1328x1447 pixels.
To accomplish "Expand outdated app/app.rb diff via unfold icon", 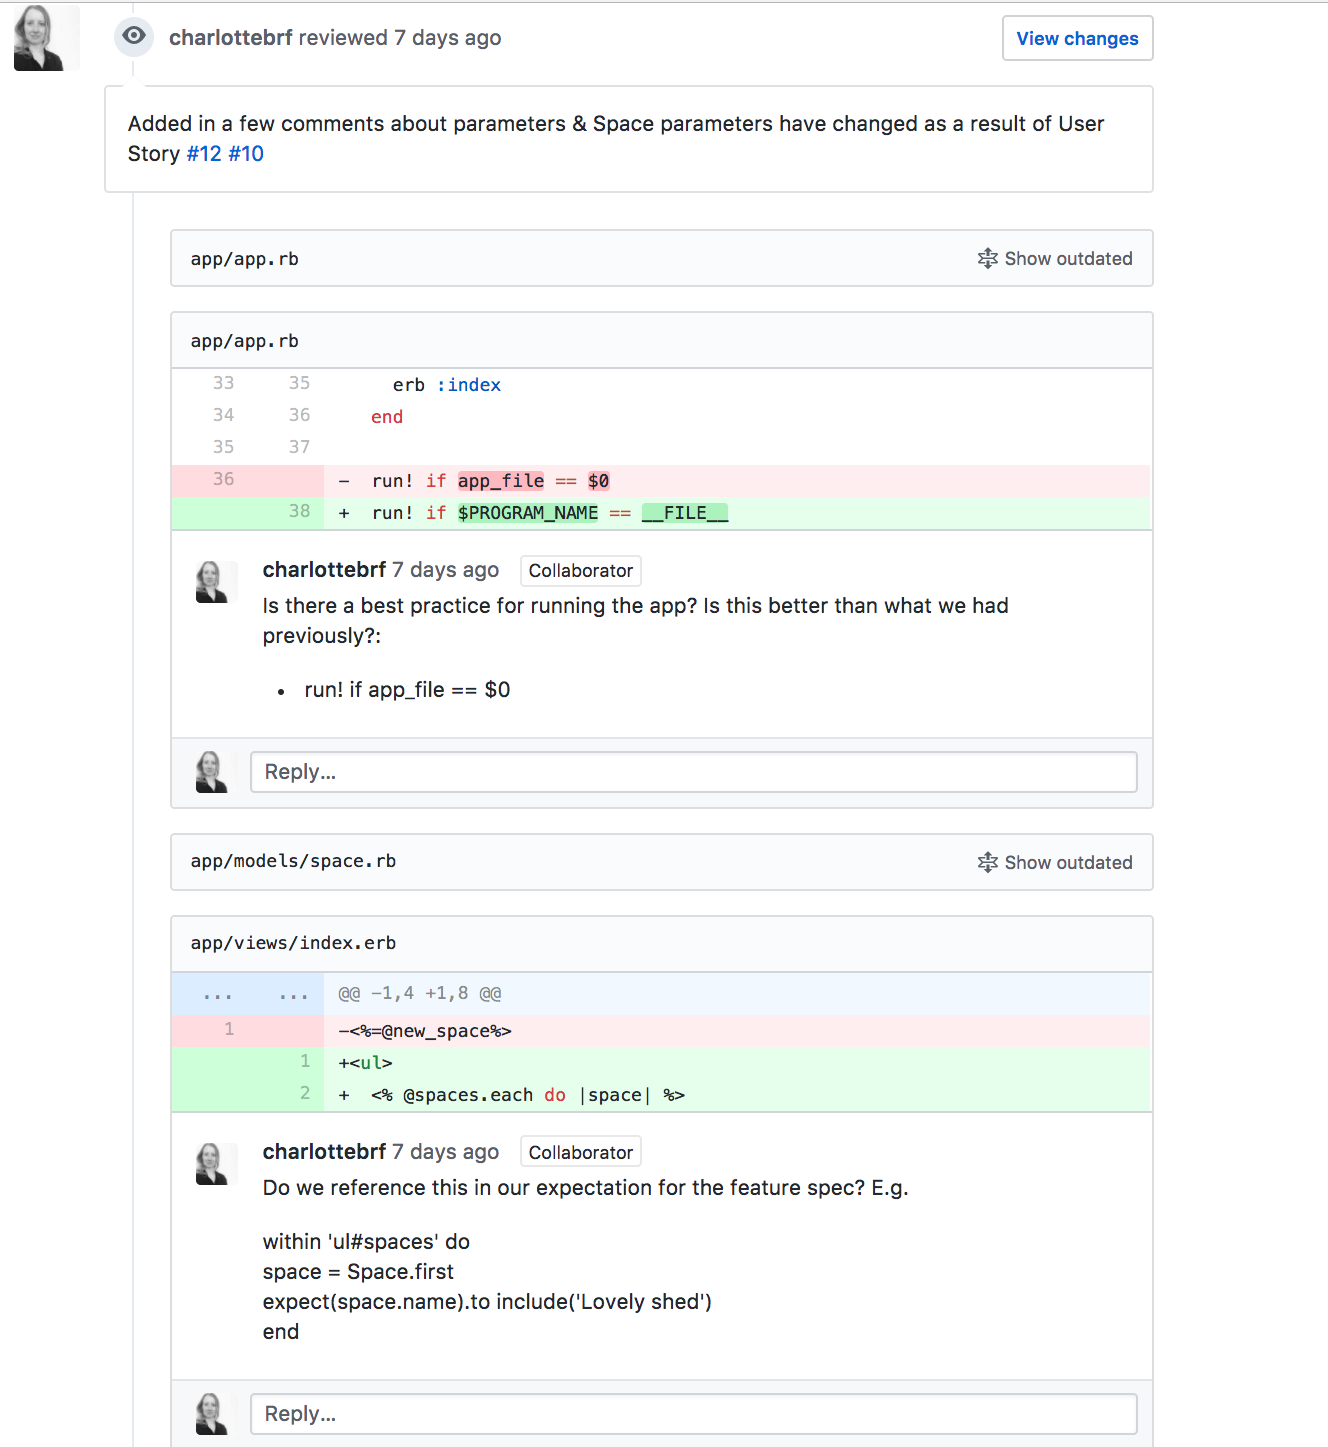I will pyautogui.click(x=987, y=259).
